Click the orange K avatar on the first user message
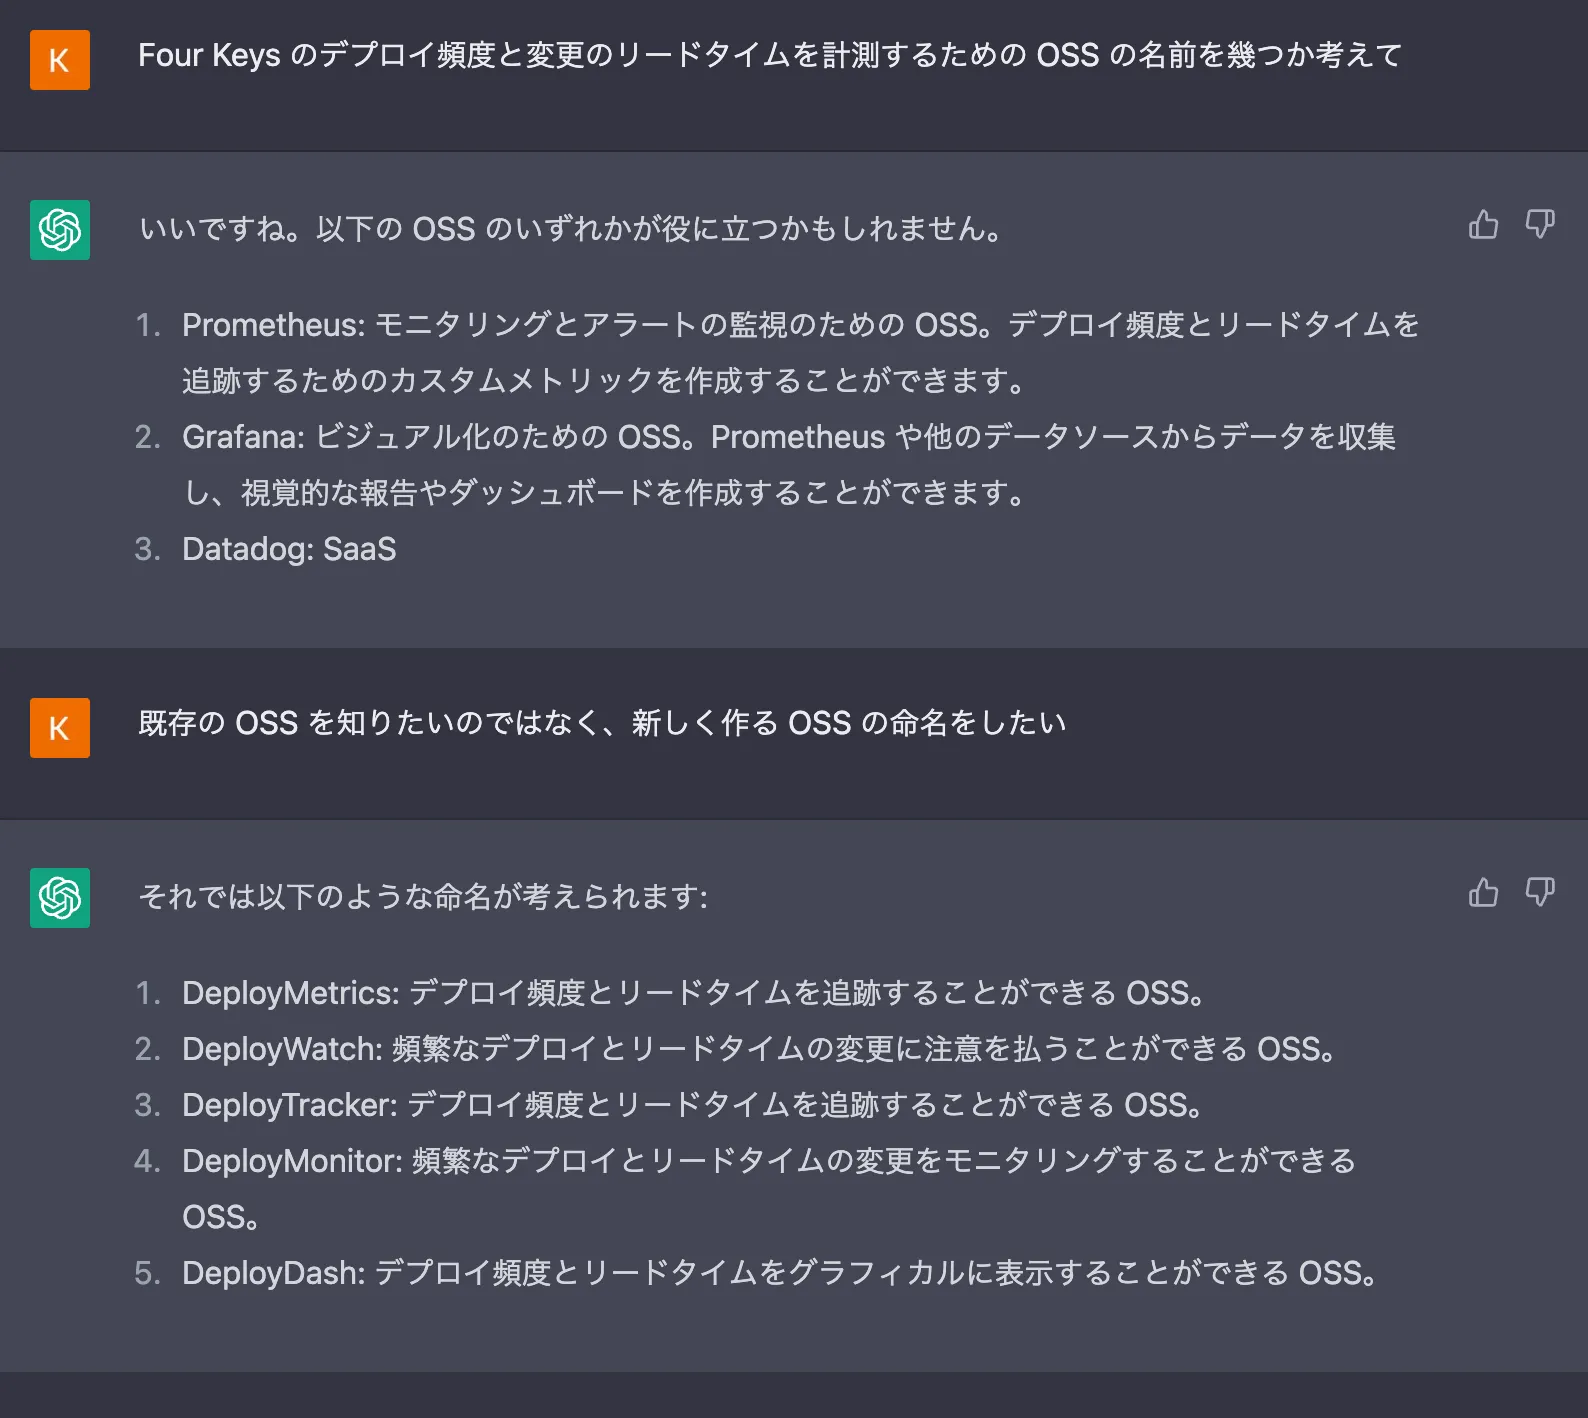Image resolution: width=1588 pixels, height=1418 pixels. pos(59,61)
